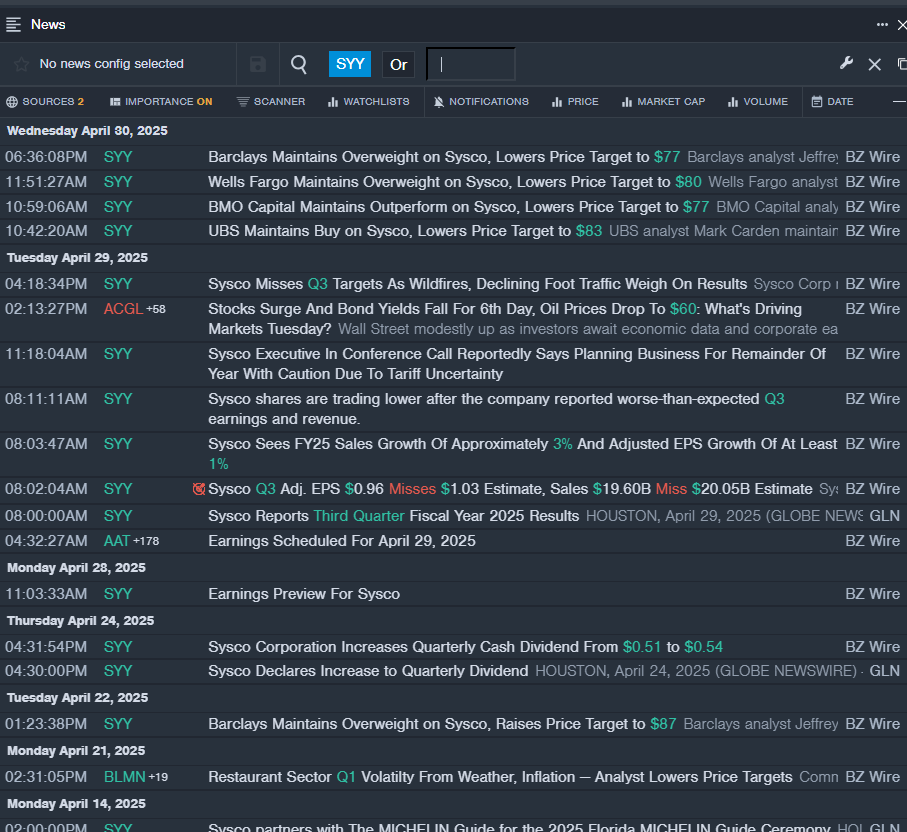This screenshot has height=832, width=907.
Task: Click the Thursday April 24, 2025 date header
Action: pyautogui.click(x=80, y=621)
